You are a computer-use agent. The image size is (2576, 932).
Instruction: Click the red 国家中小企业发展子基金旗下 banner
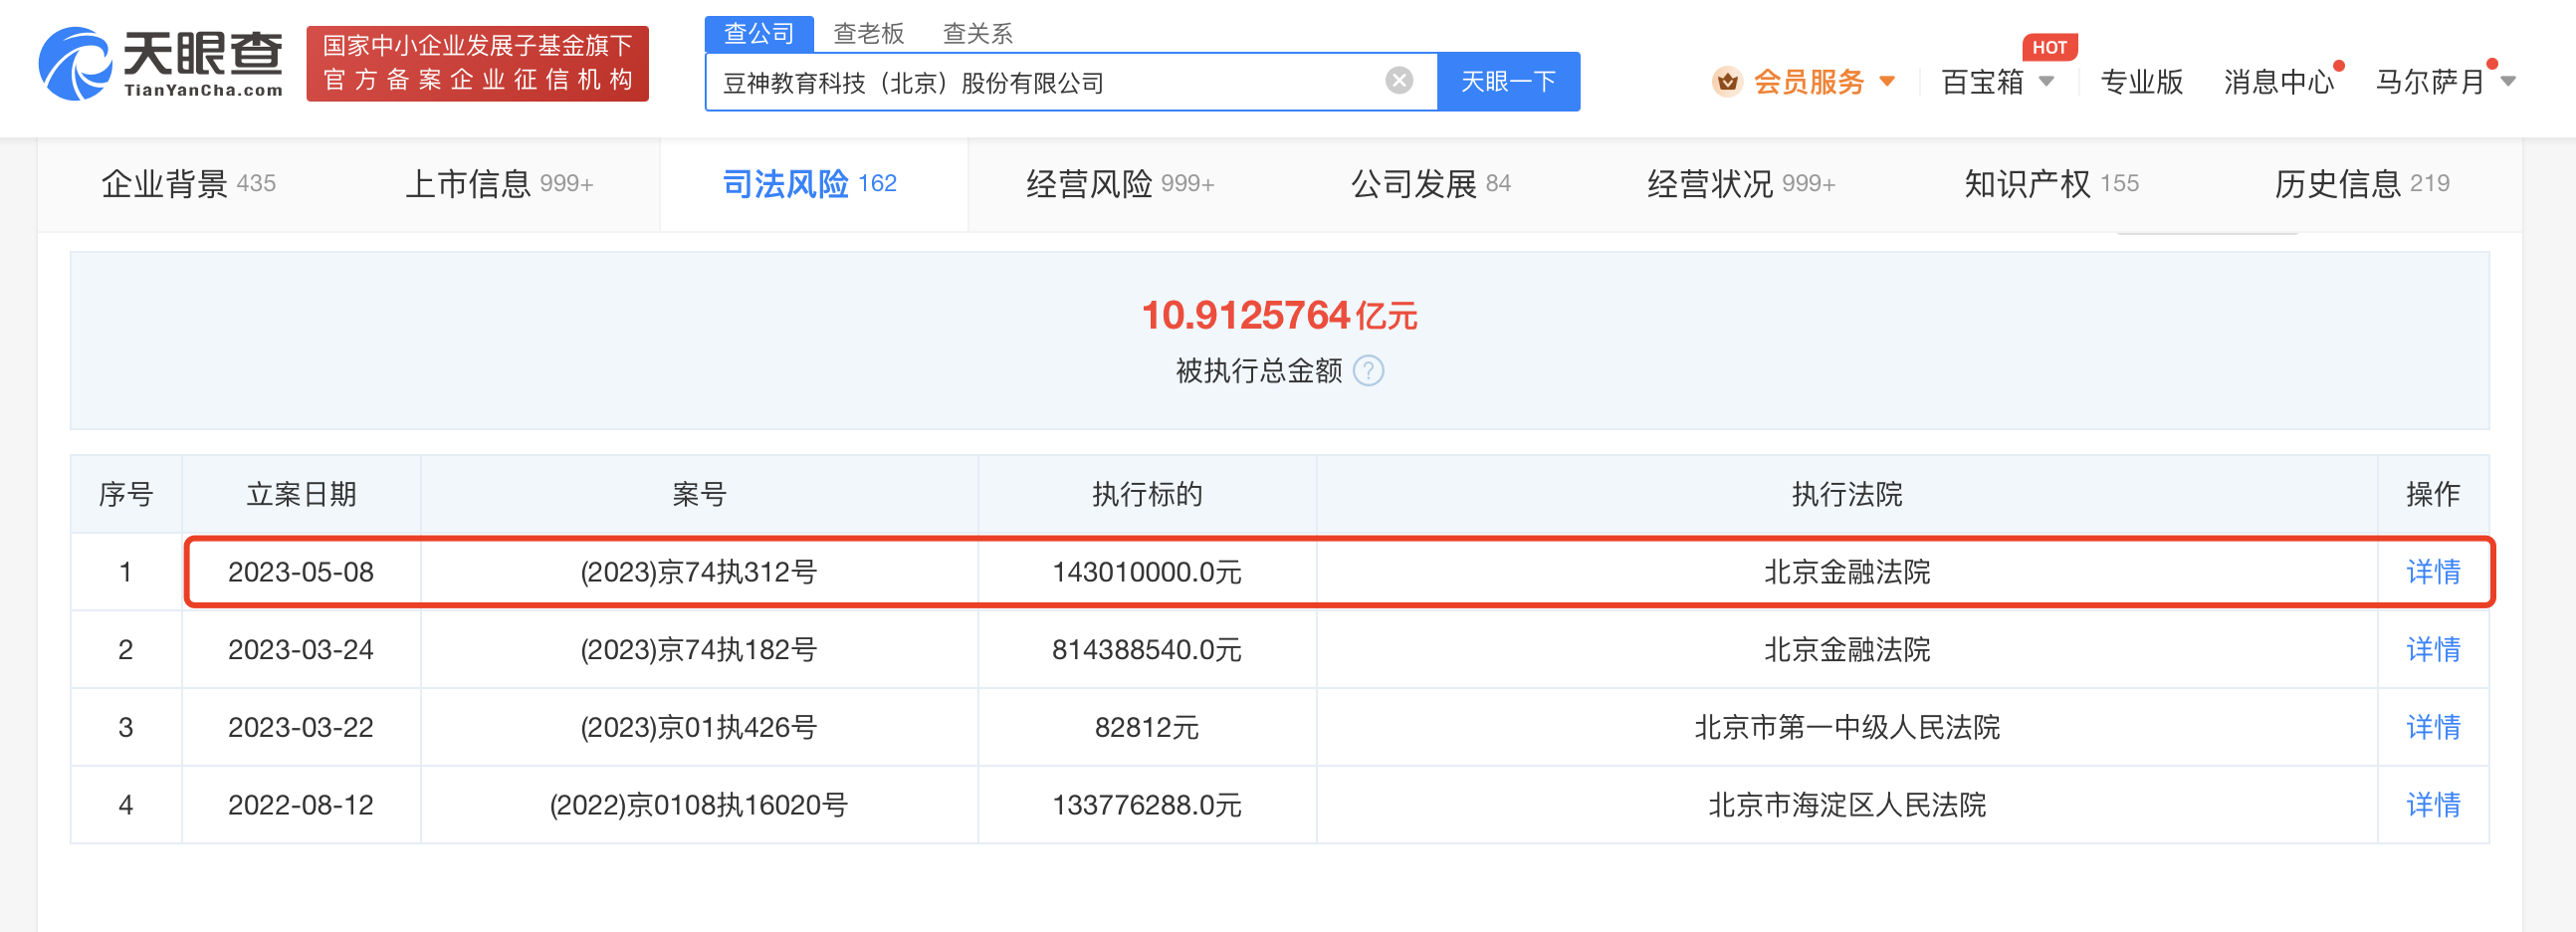tap(477, 64)
